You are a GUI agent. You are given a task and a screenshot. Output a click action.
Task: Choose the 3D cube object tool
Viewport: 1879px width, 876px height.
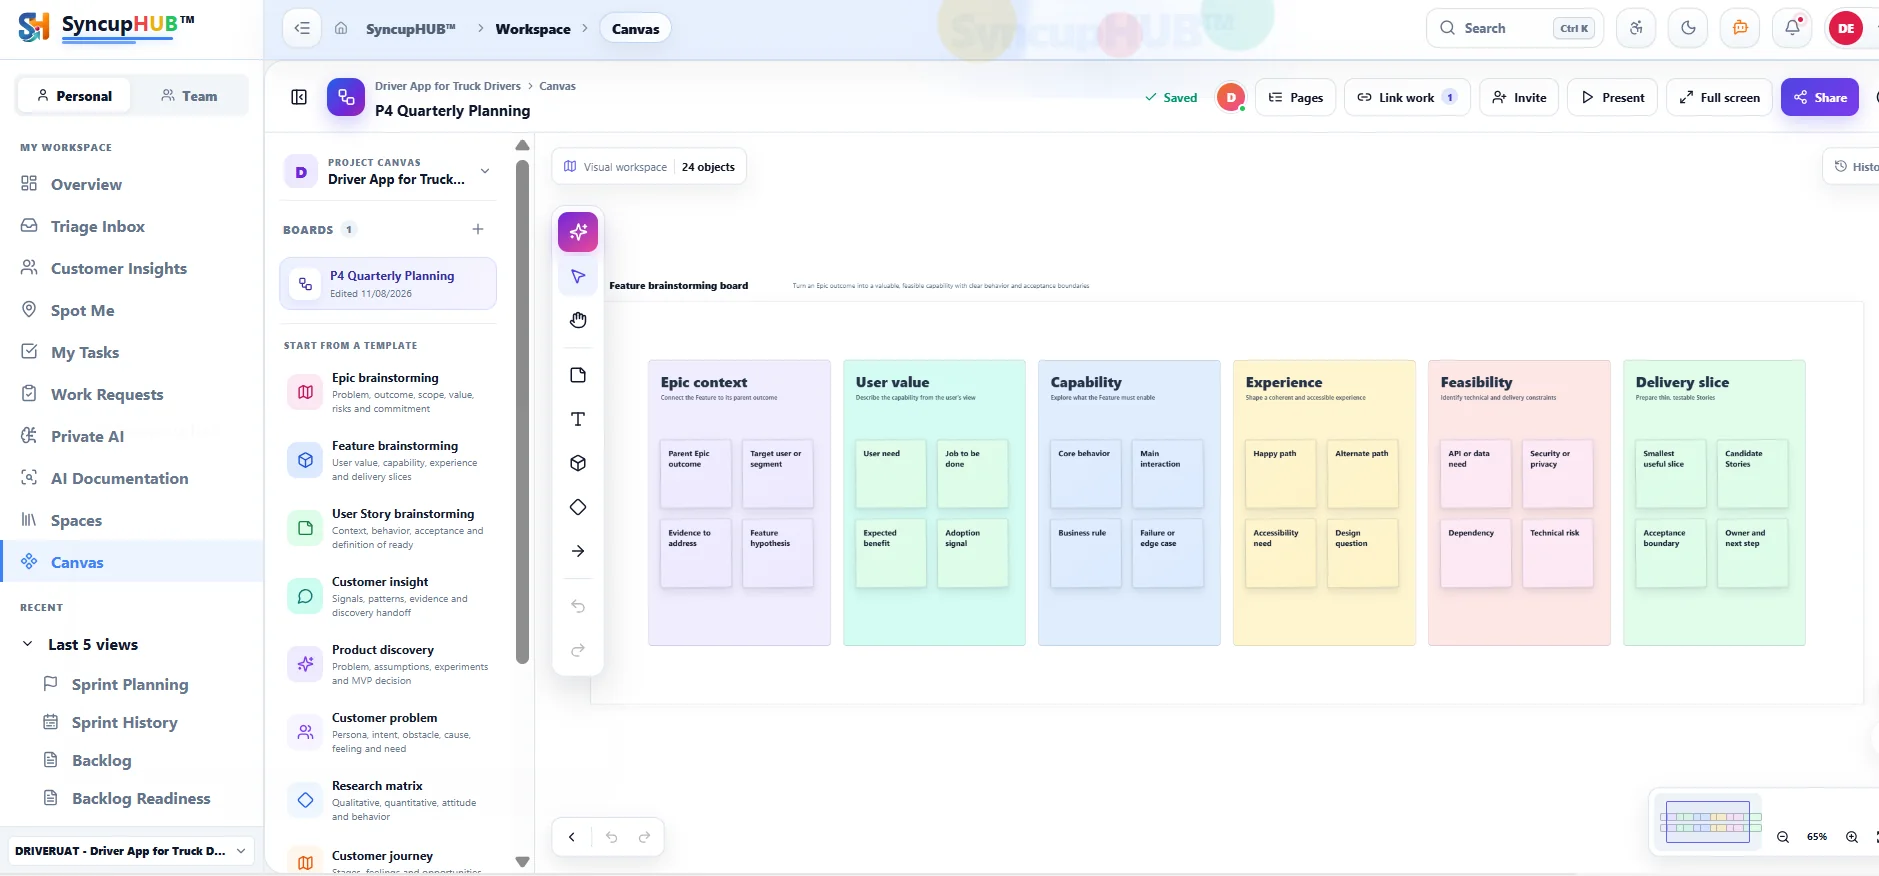pyautogui.click(x=578, y=463)
